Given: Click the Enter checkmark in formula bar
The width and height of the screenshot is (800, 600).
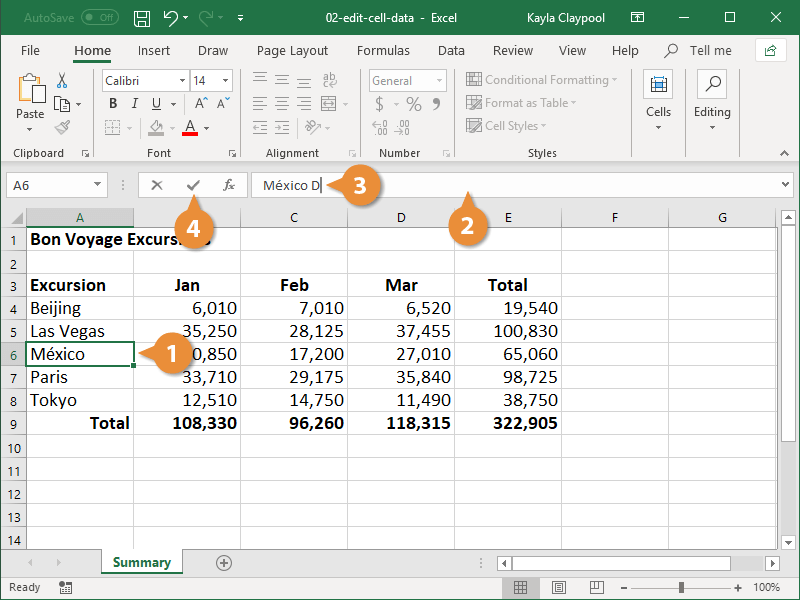Looking at the screenshot, I should click(x=193, y=185).
